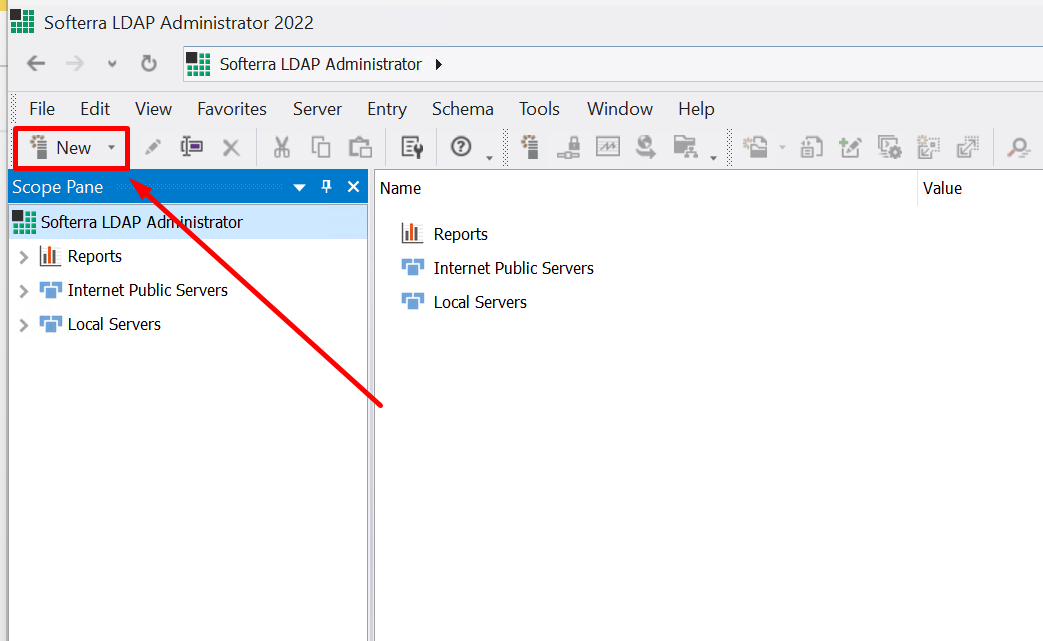Open the Server menu
The height and width of the screenshot is (641, 1043).
point(317,109)
